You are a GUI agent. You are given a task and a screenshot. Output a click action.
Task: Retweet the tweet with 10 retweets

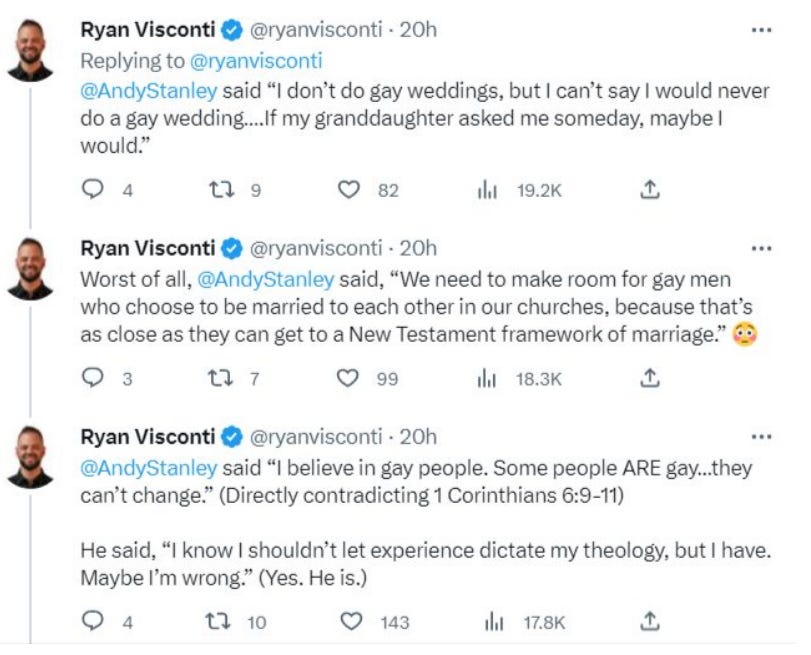(x=218, y=621)
